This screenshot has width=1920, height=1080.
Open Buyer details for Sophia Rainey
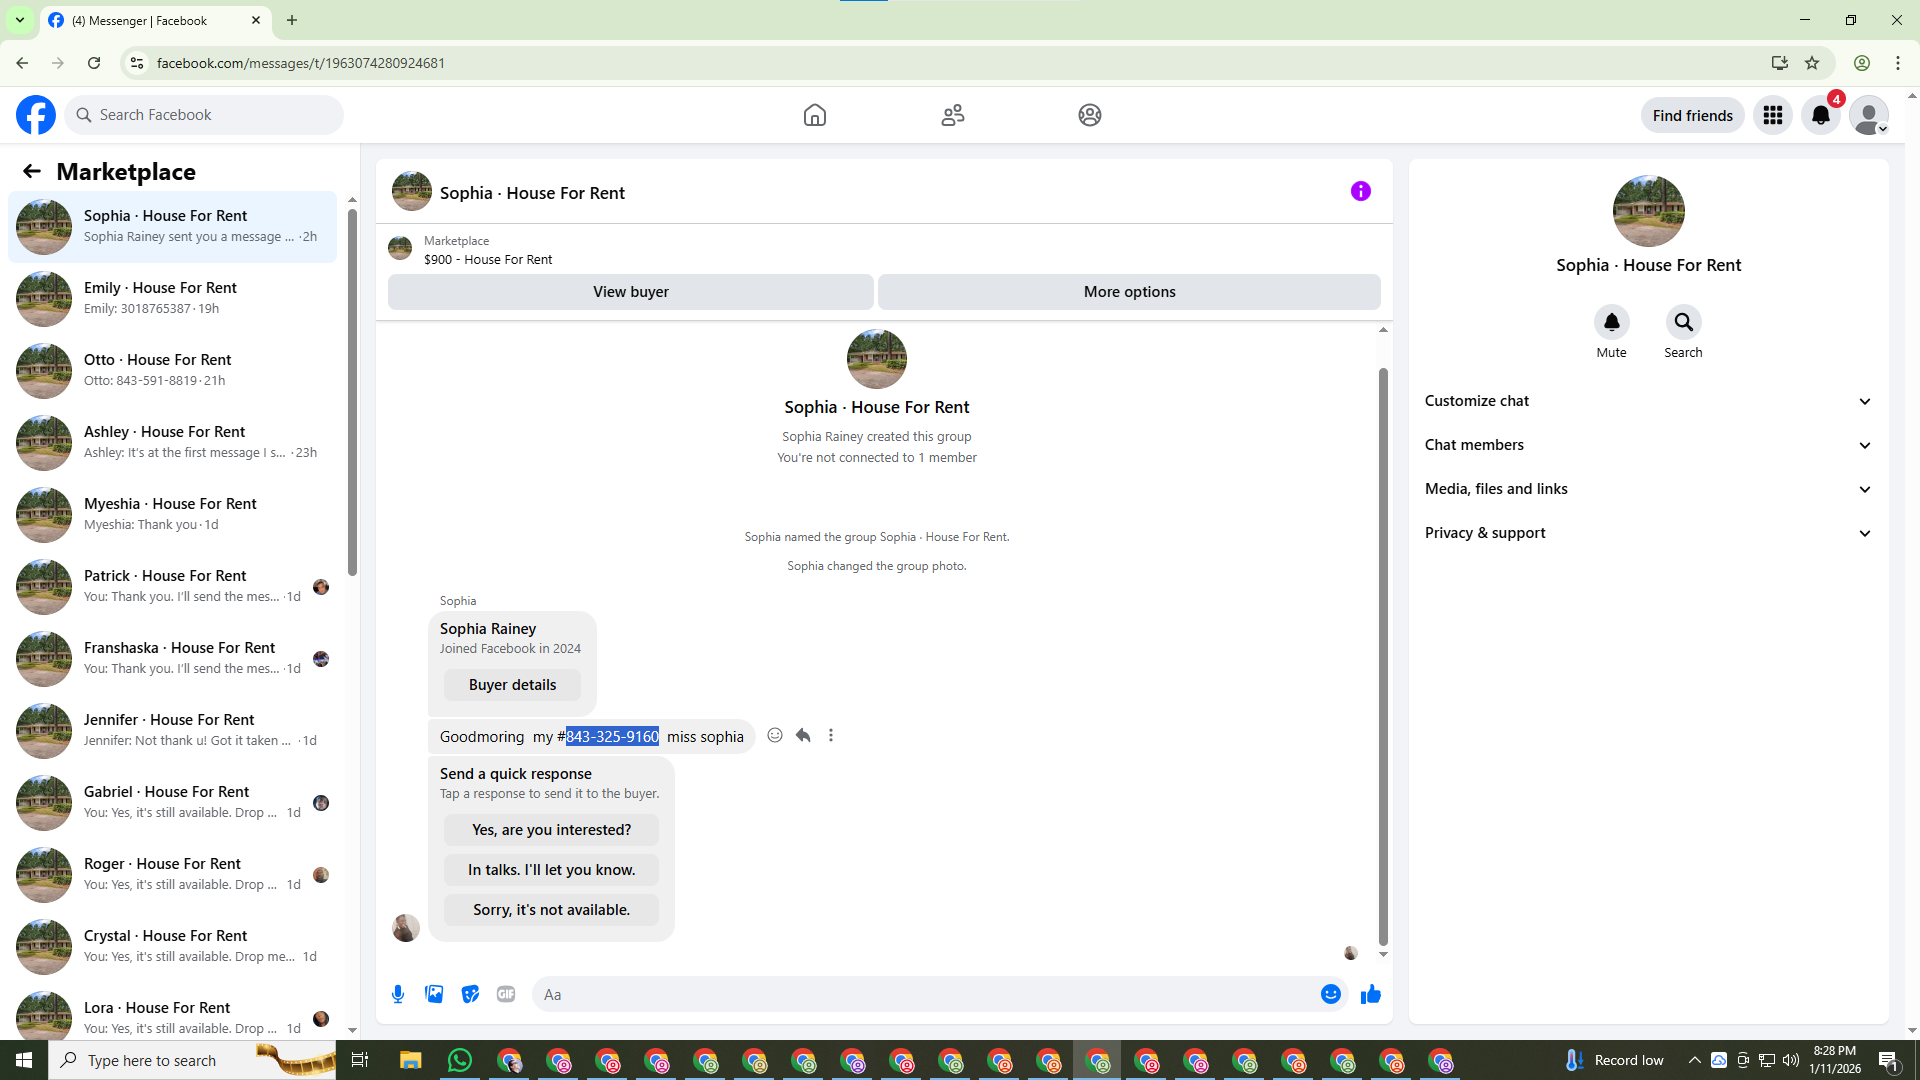point(512,685)
